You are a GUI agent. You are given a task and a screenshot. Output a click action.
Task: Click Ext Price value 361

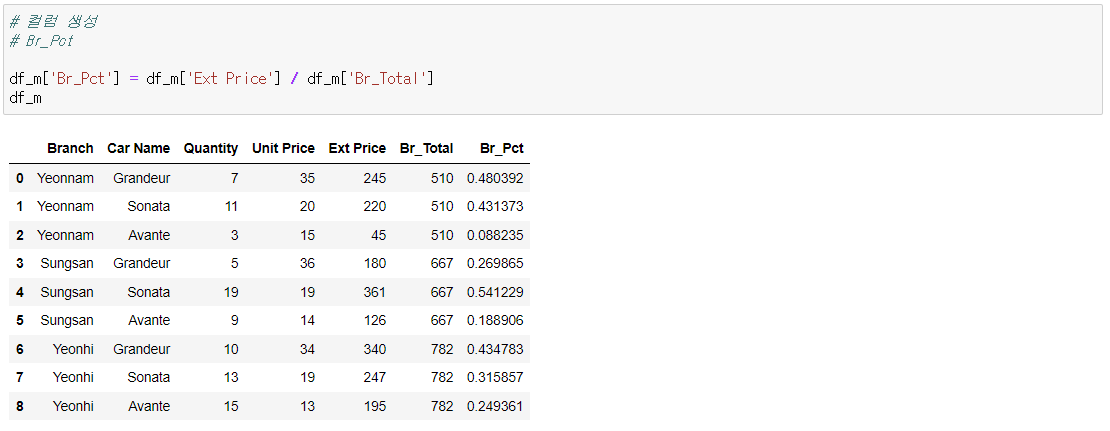click(375, 292)
